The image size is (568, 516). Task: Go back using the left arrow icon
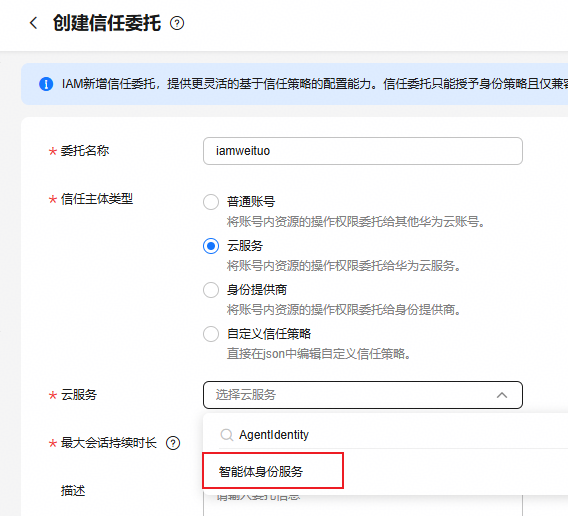coord(33,23)
